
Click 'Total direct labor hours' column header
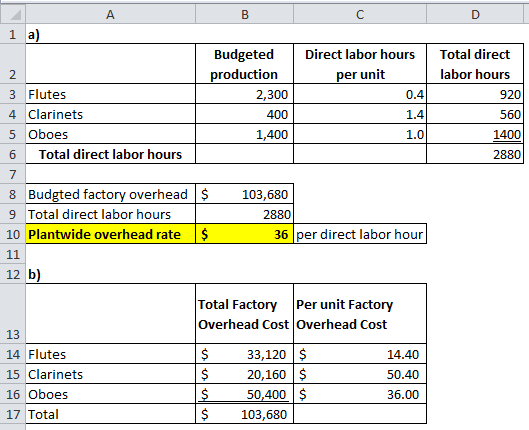coord(475,64)
